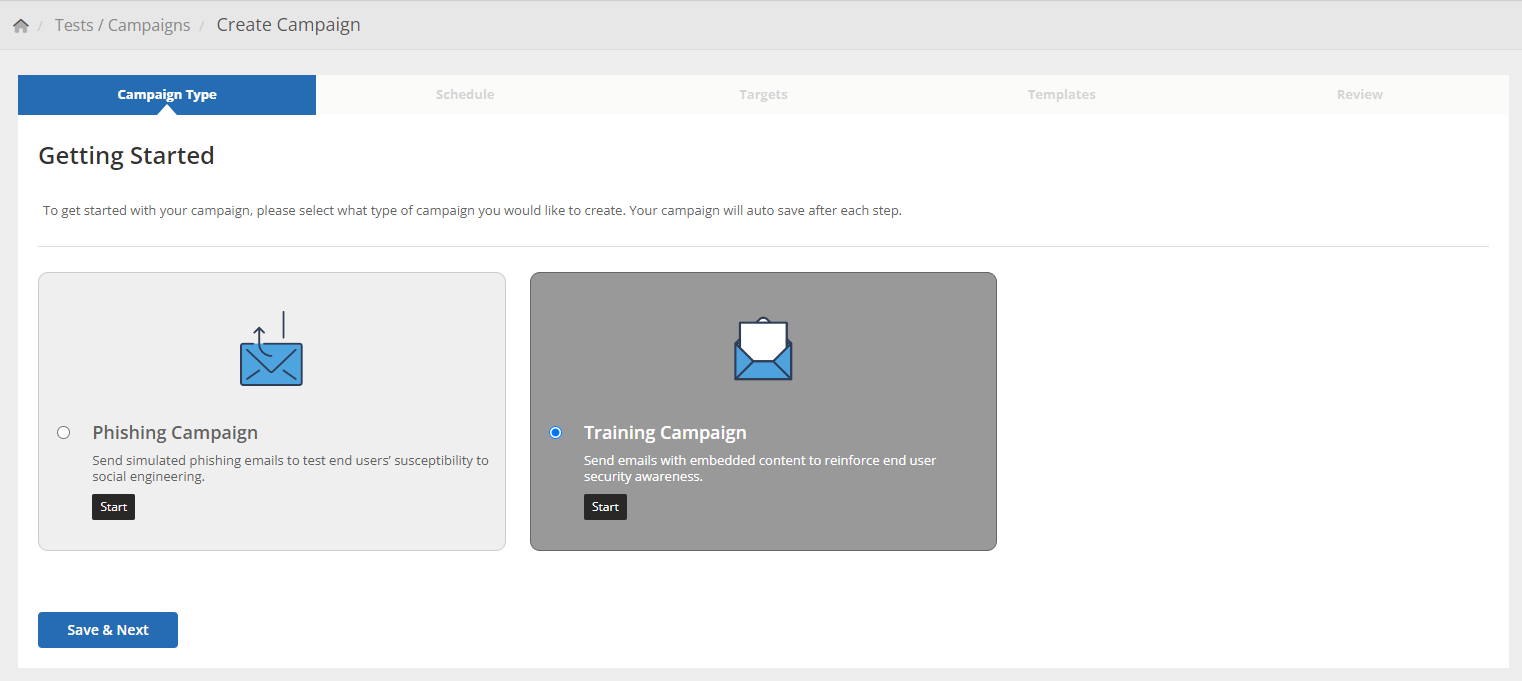
Task: Switch to the Templates step tab
Action: tap(1062, 95)
